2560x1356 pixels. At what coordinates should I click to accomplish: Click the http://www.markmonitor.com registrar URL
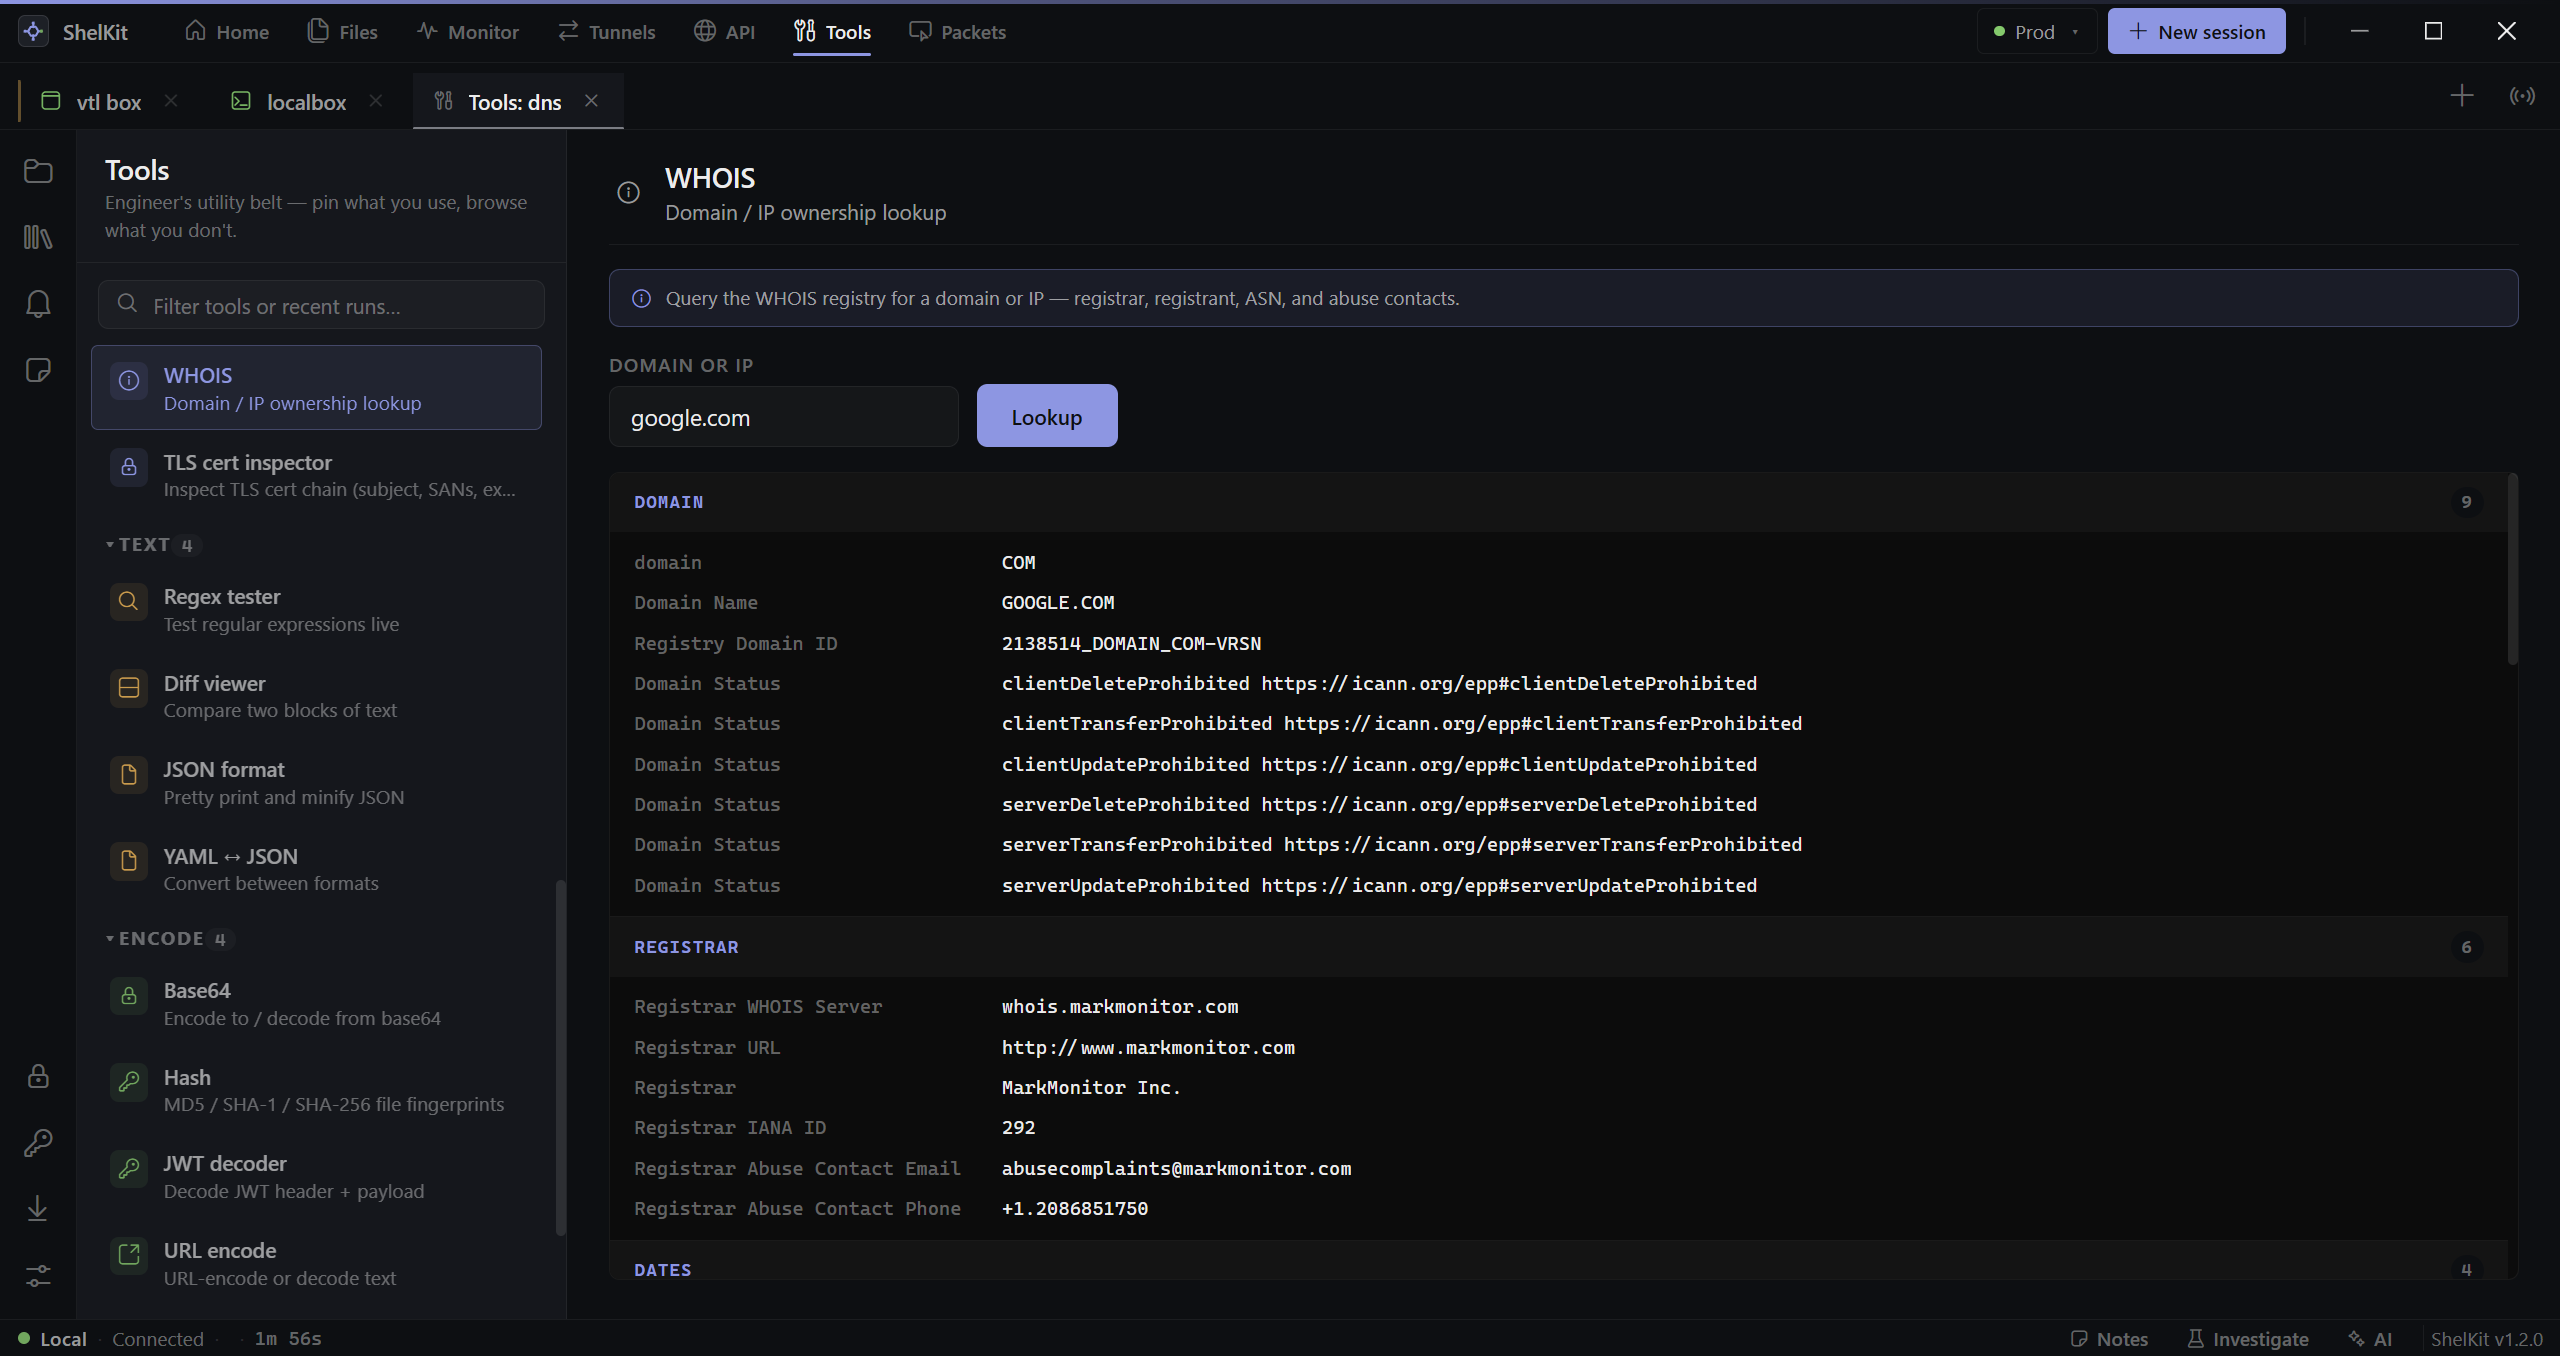point(1148,1048)
